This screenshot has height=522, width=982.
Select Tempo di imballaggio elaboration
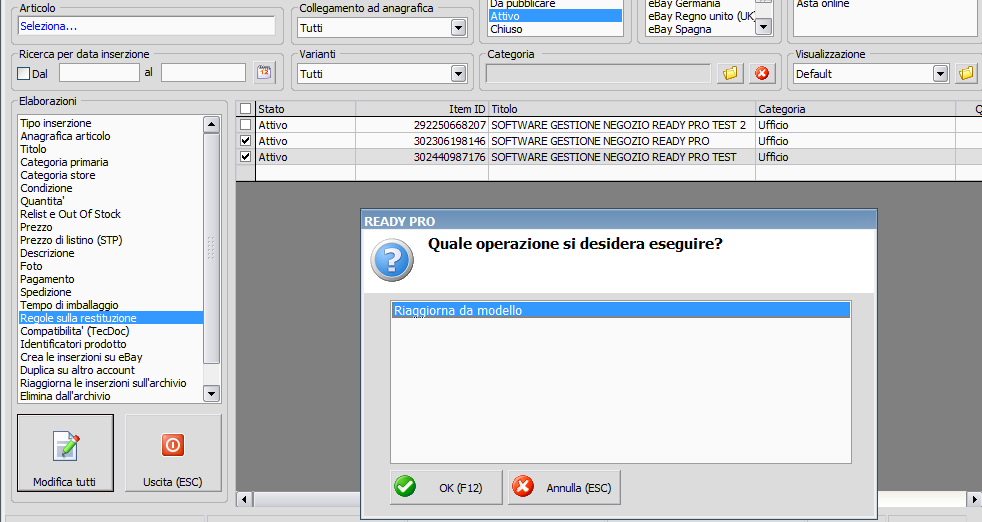[69, 305]
